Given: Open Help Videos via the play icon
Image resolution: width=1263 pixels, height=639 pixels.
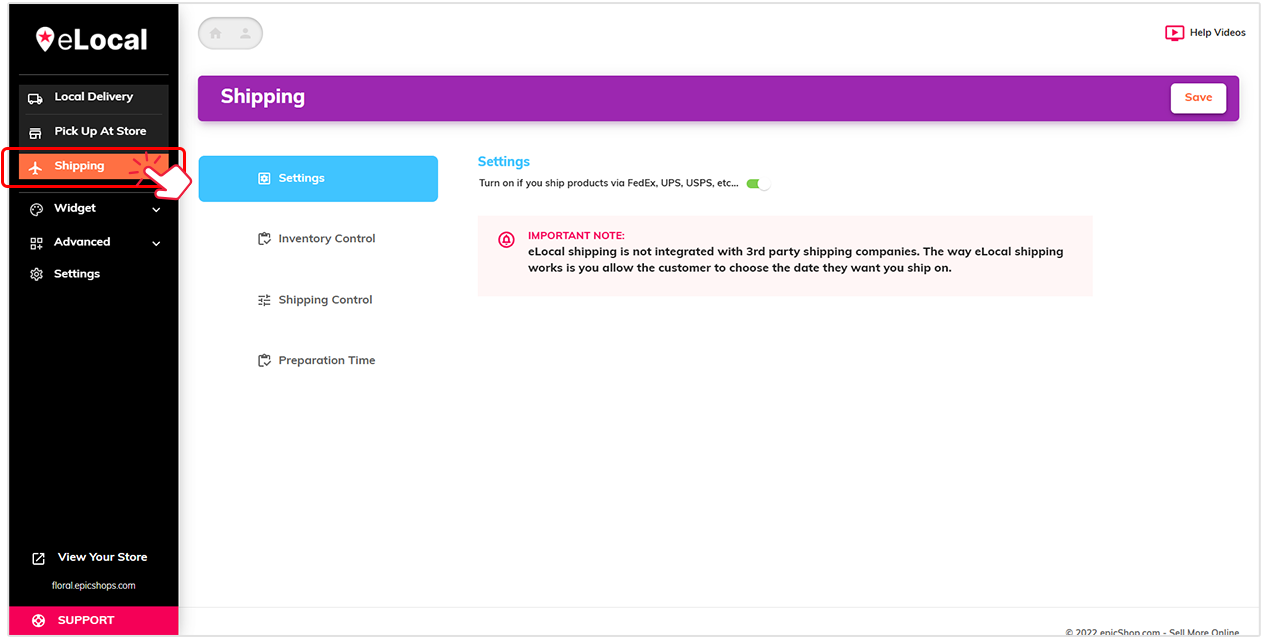Looking at the screenshot, I should click(x=1174, y=32).
